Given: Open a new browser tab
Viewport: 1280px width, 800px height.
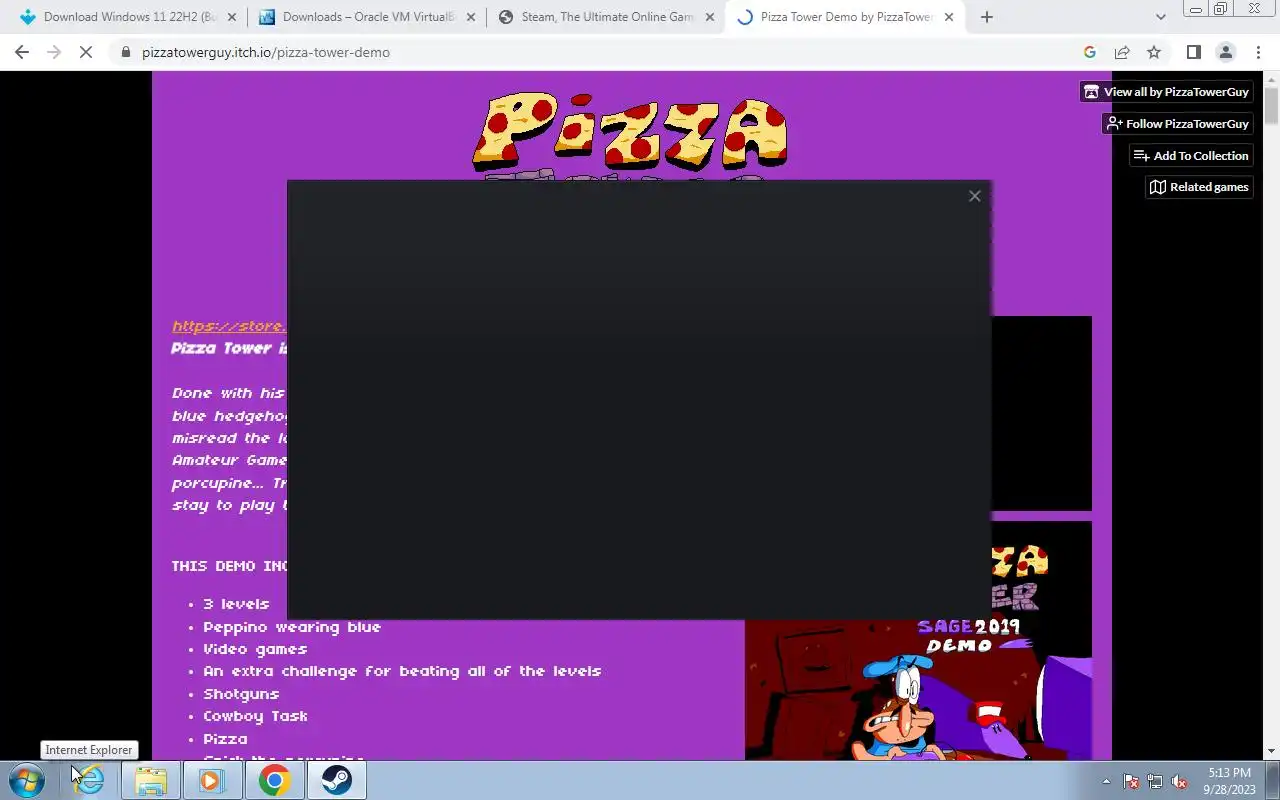Looking at the screenshot, I should click(x=987, y=17).
